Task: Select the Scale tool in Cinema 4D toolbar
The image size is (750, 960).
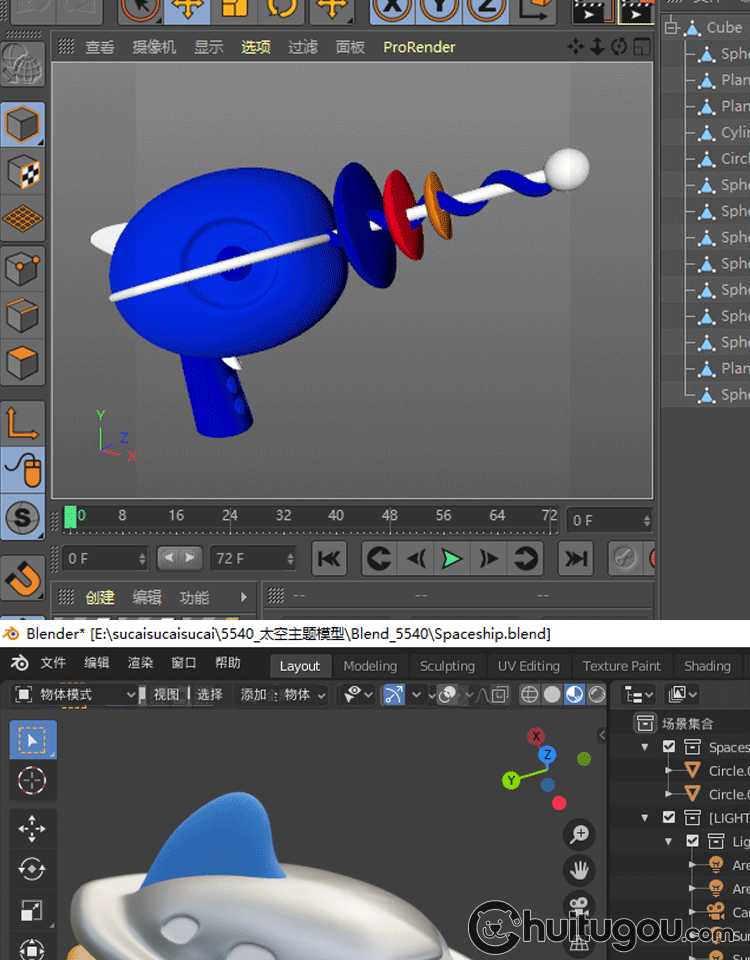Action: pos(234,9)
